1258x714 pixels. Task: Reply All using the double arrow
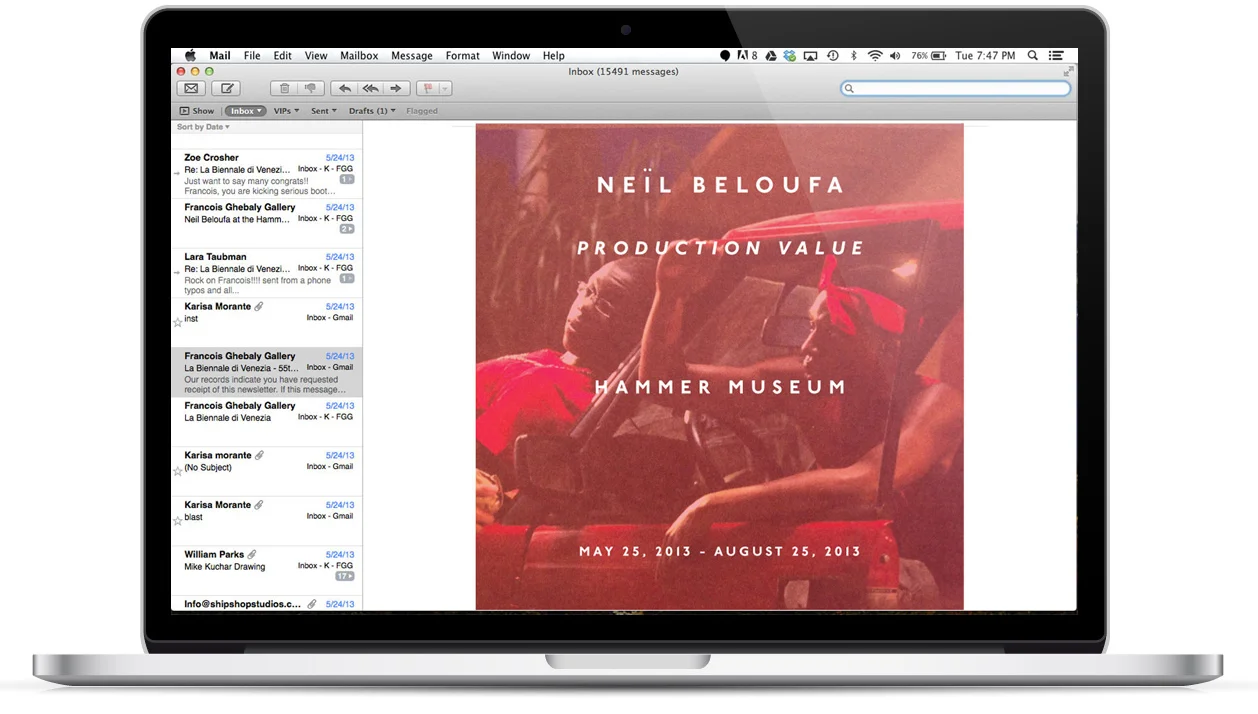pos(370,88)
